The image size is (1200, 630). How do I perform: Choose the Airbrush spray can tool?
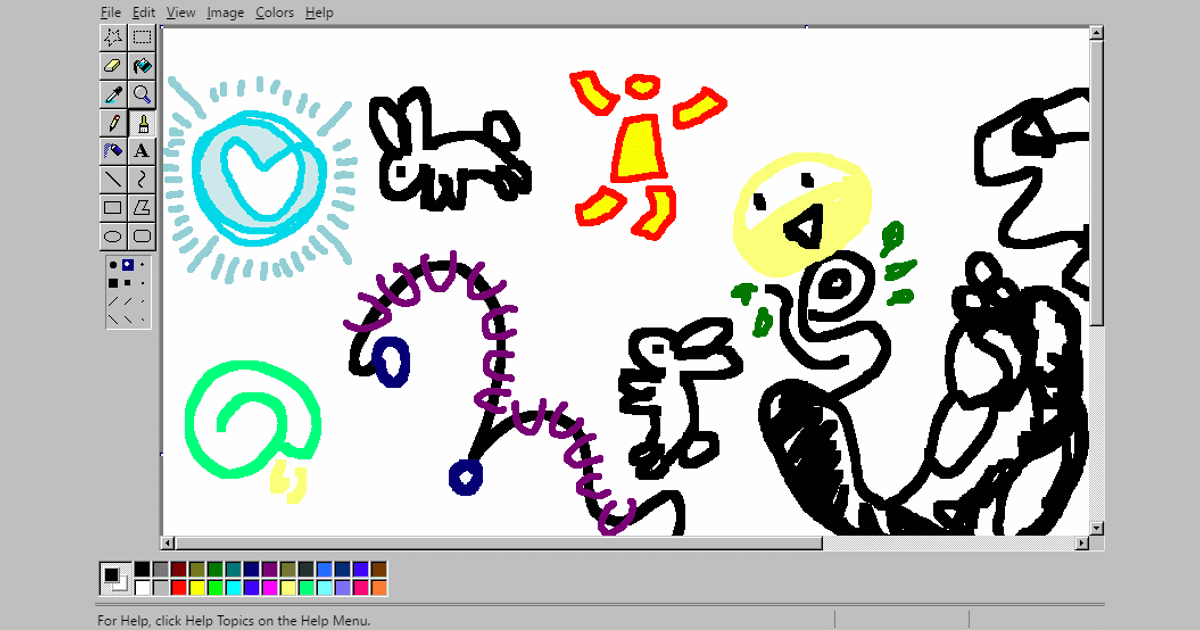[113, 151]
